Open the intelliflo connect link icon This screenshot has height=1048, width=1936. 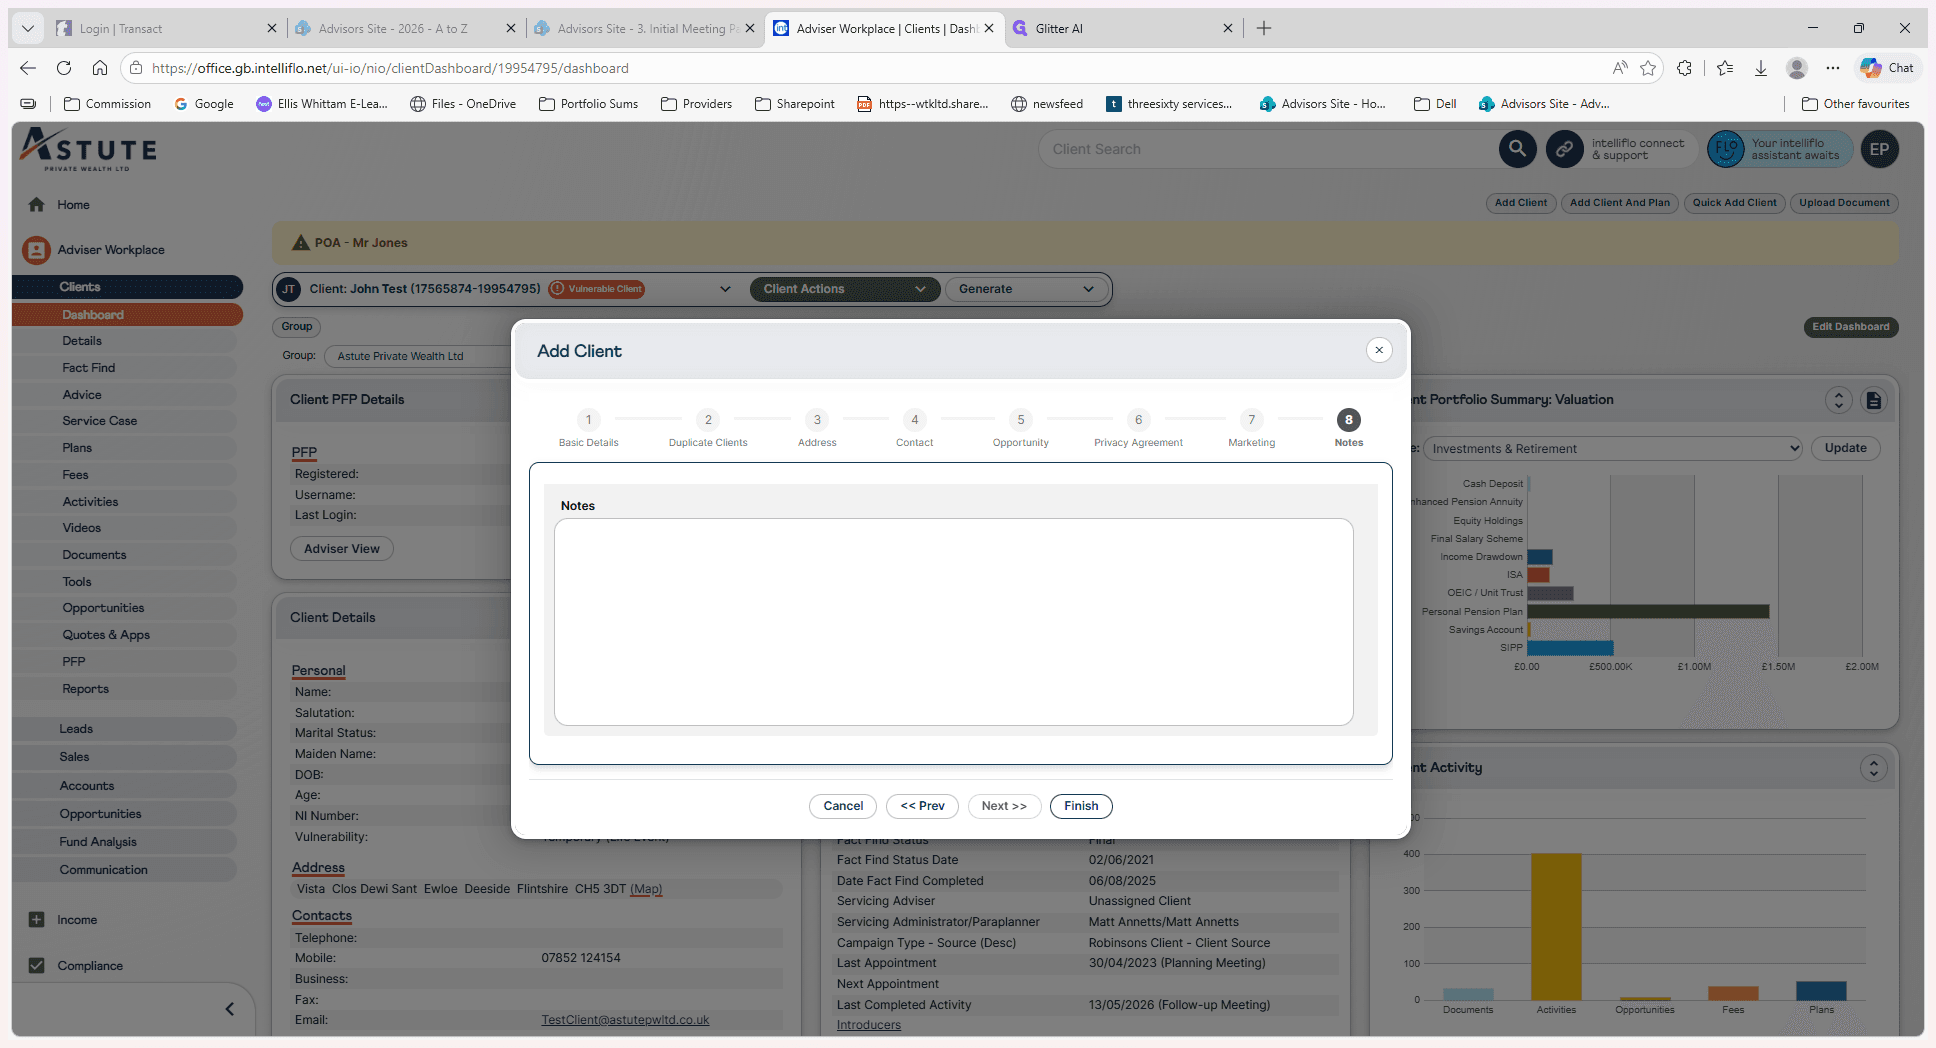tap(1564, 149)
